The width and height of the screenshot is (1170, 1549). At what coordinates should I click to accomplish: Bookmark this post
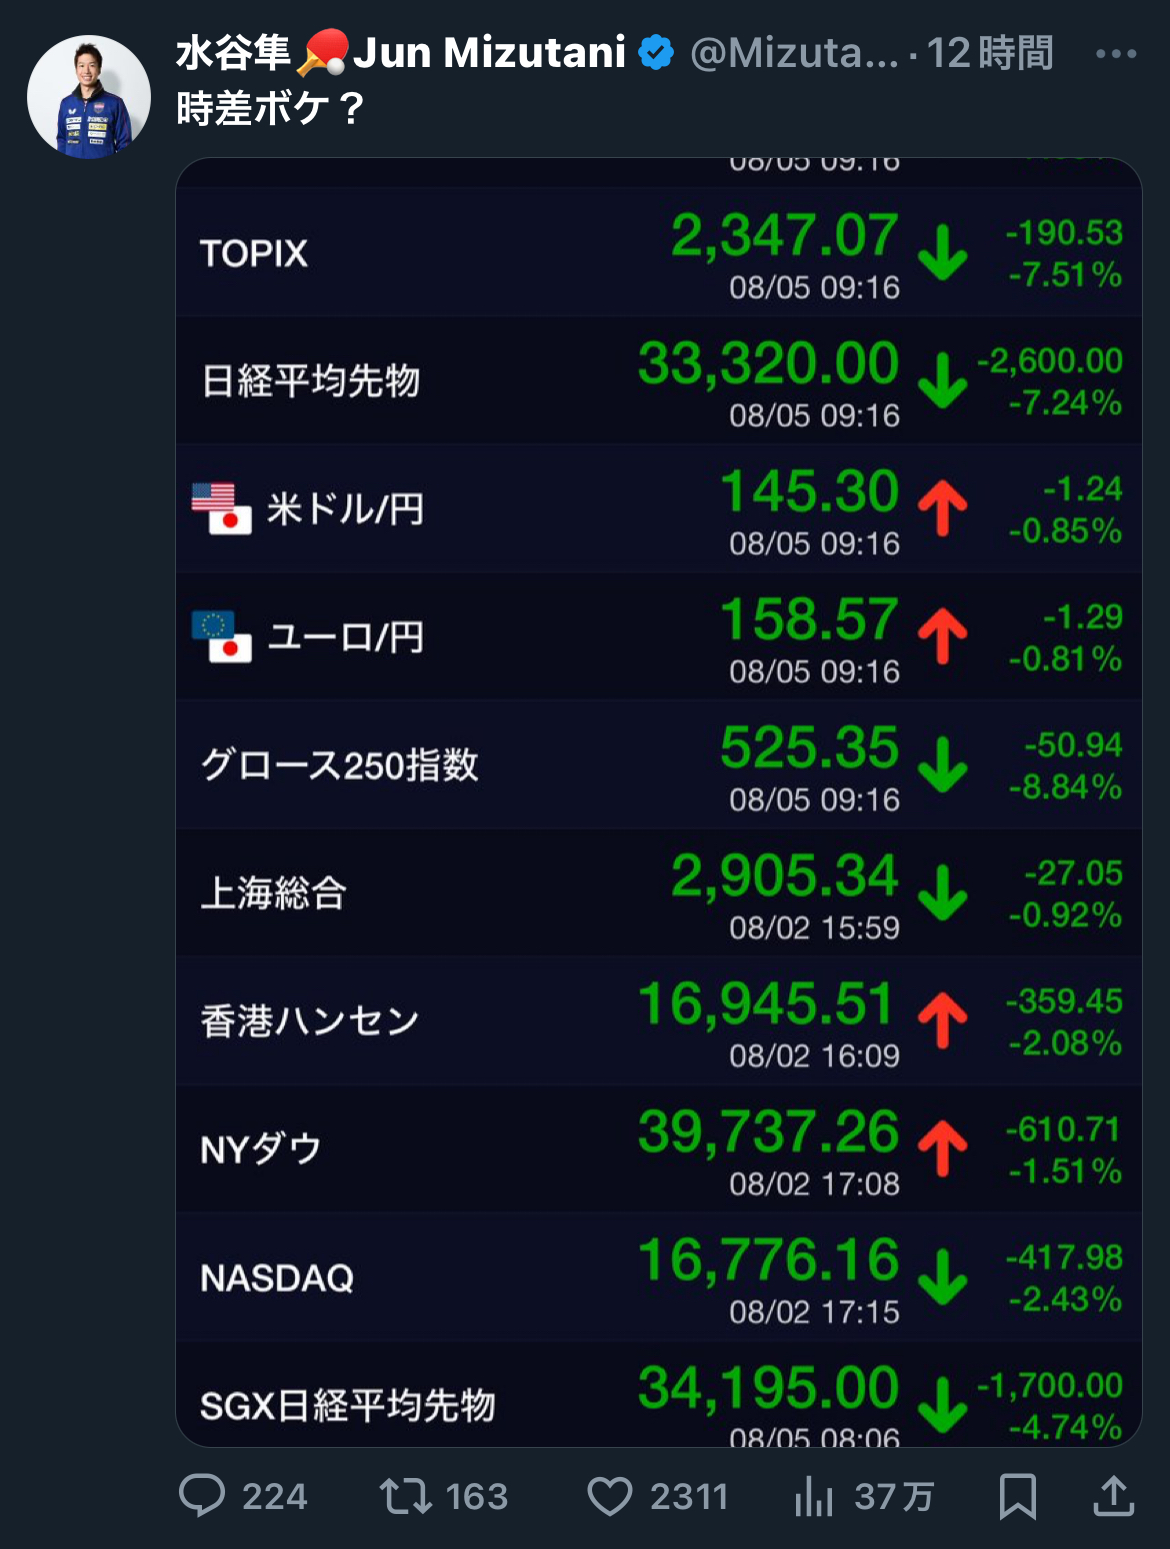[x=1018, y=1496]
